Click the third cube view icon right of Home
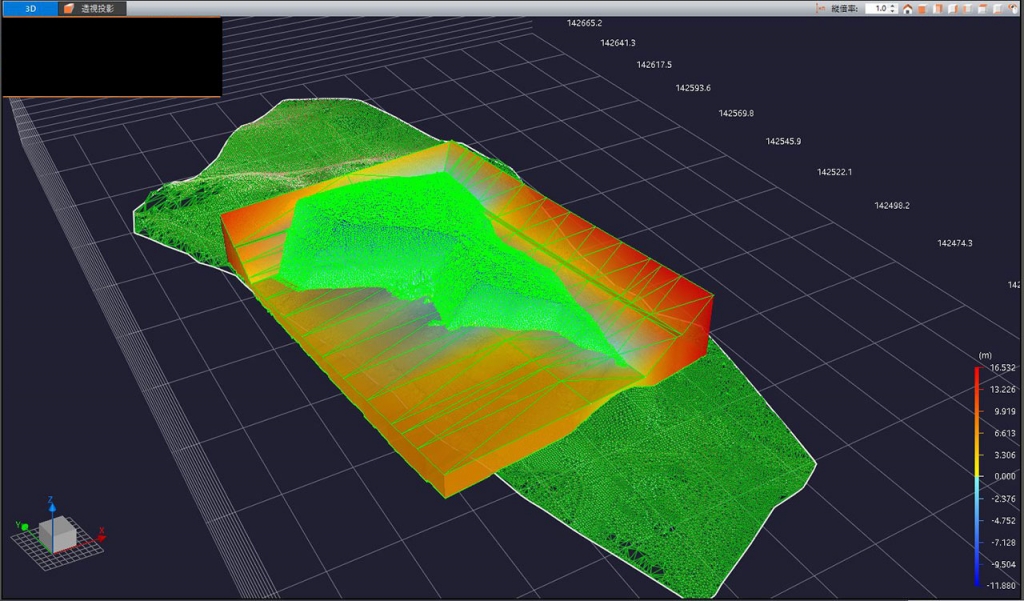The width and height of the screenshot is (1024, 601). point(953,8)
